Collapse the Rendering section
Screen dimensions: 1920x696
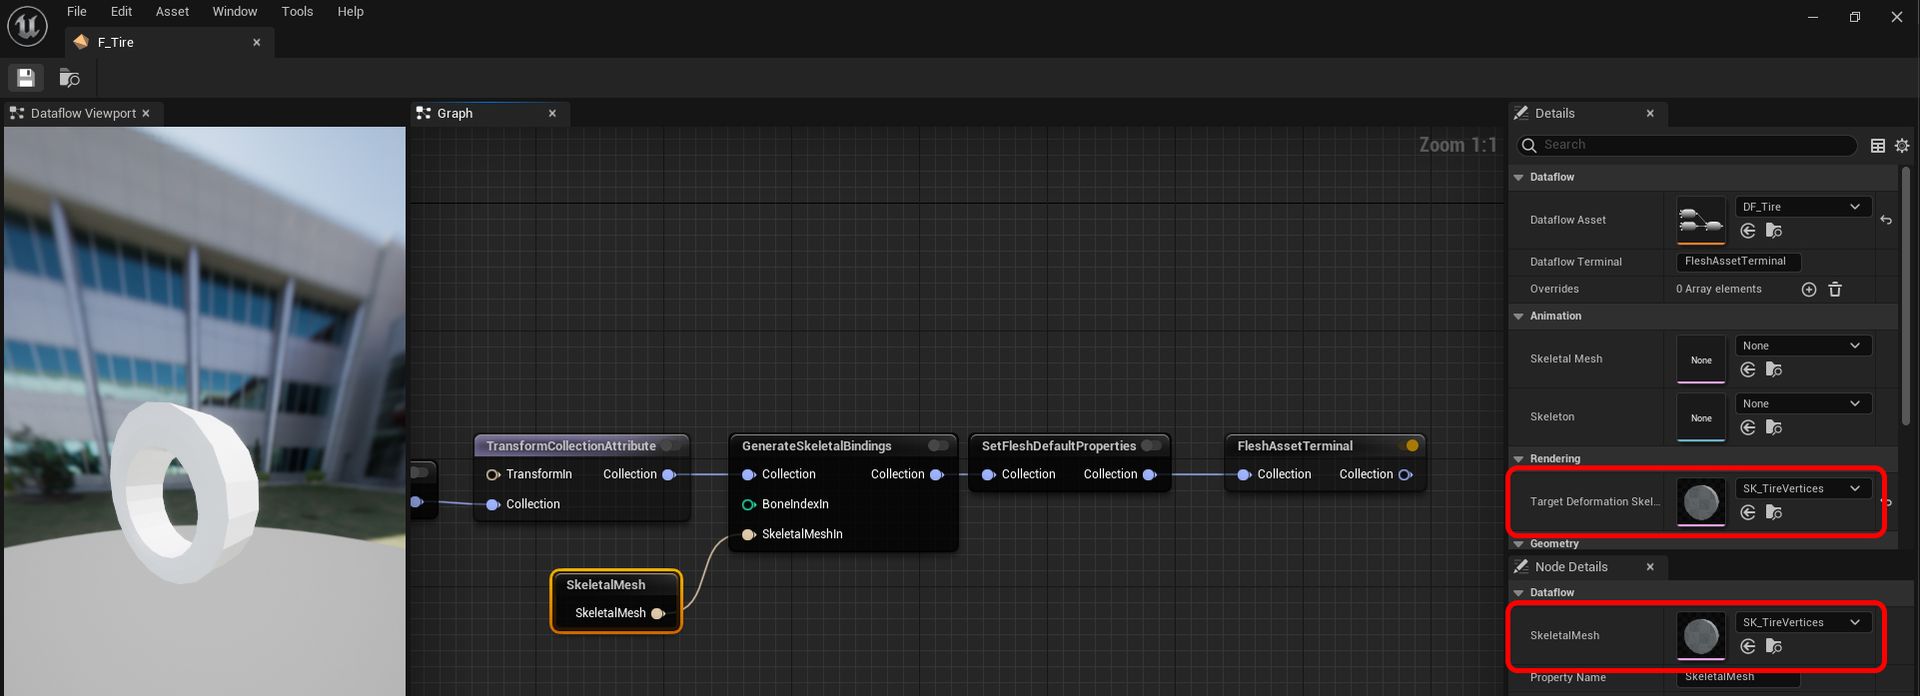click(1519, 459)
